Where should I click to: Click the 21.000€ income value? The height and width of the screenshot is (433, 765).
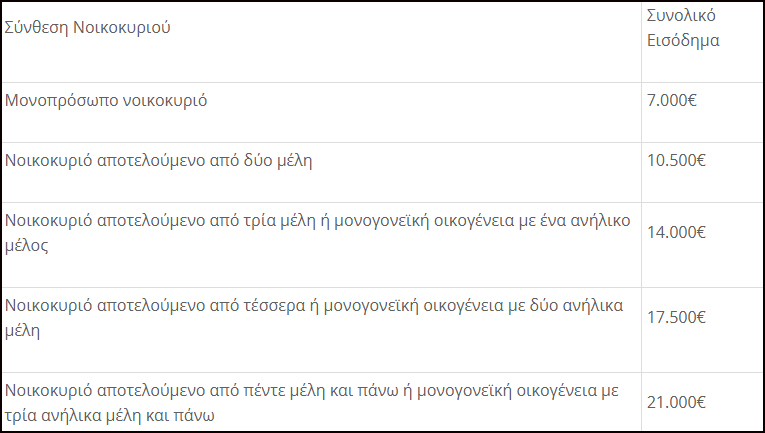click(676, 402)
